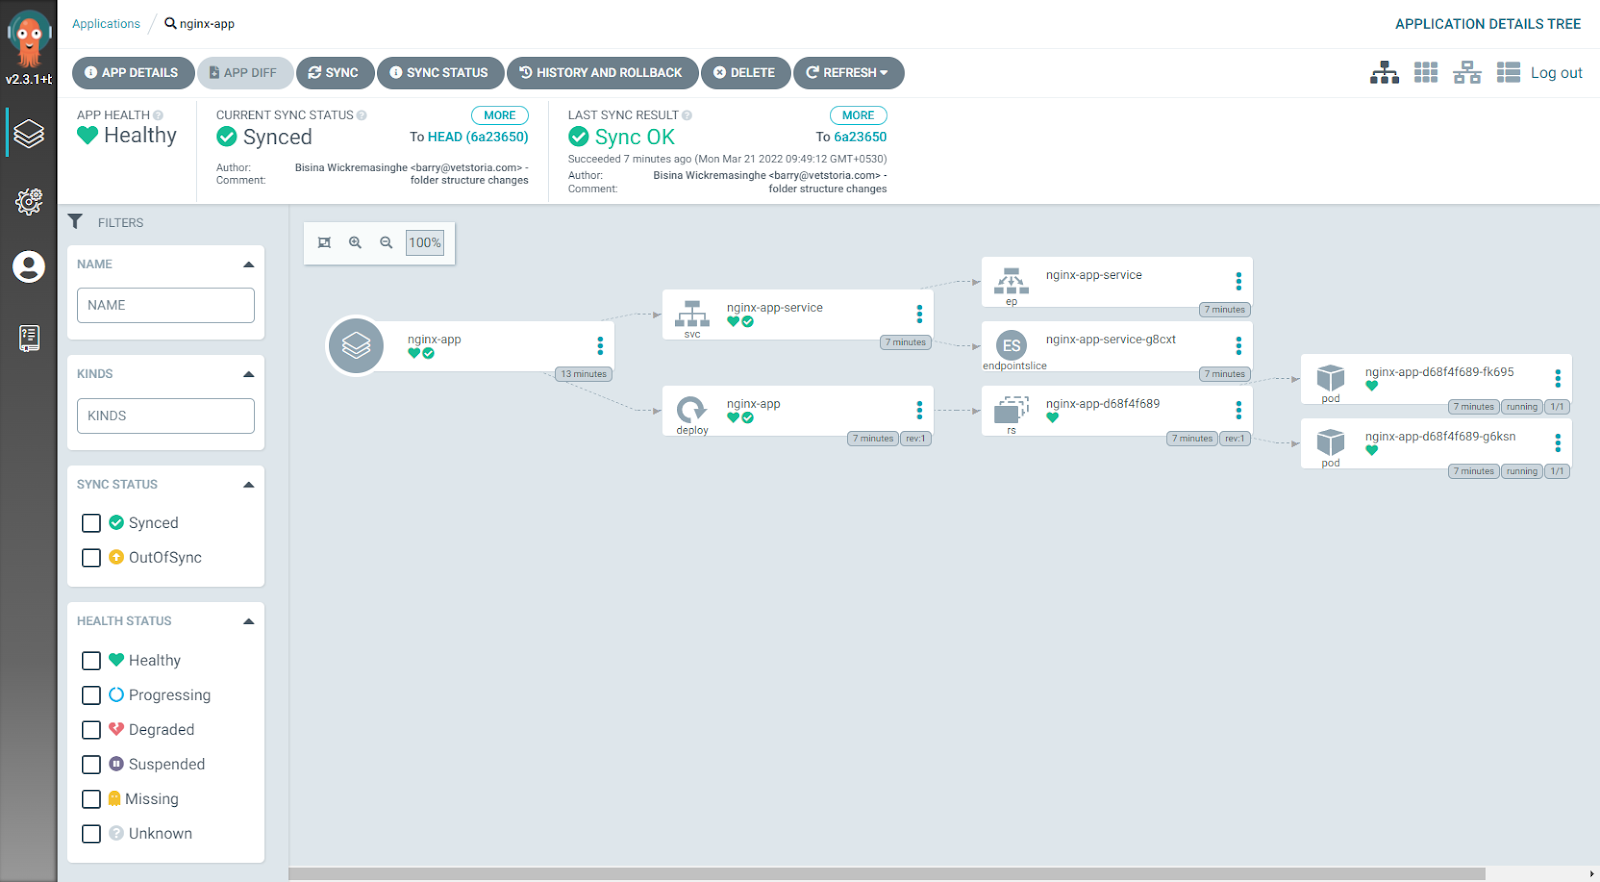Screen dimensions: 1600x882
Task: Open SYNC STATUS details
Action: click(439, 73)
